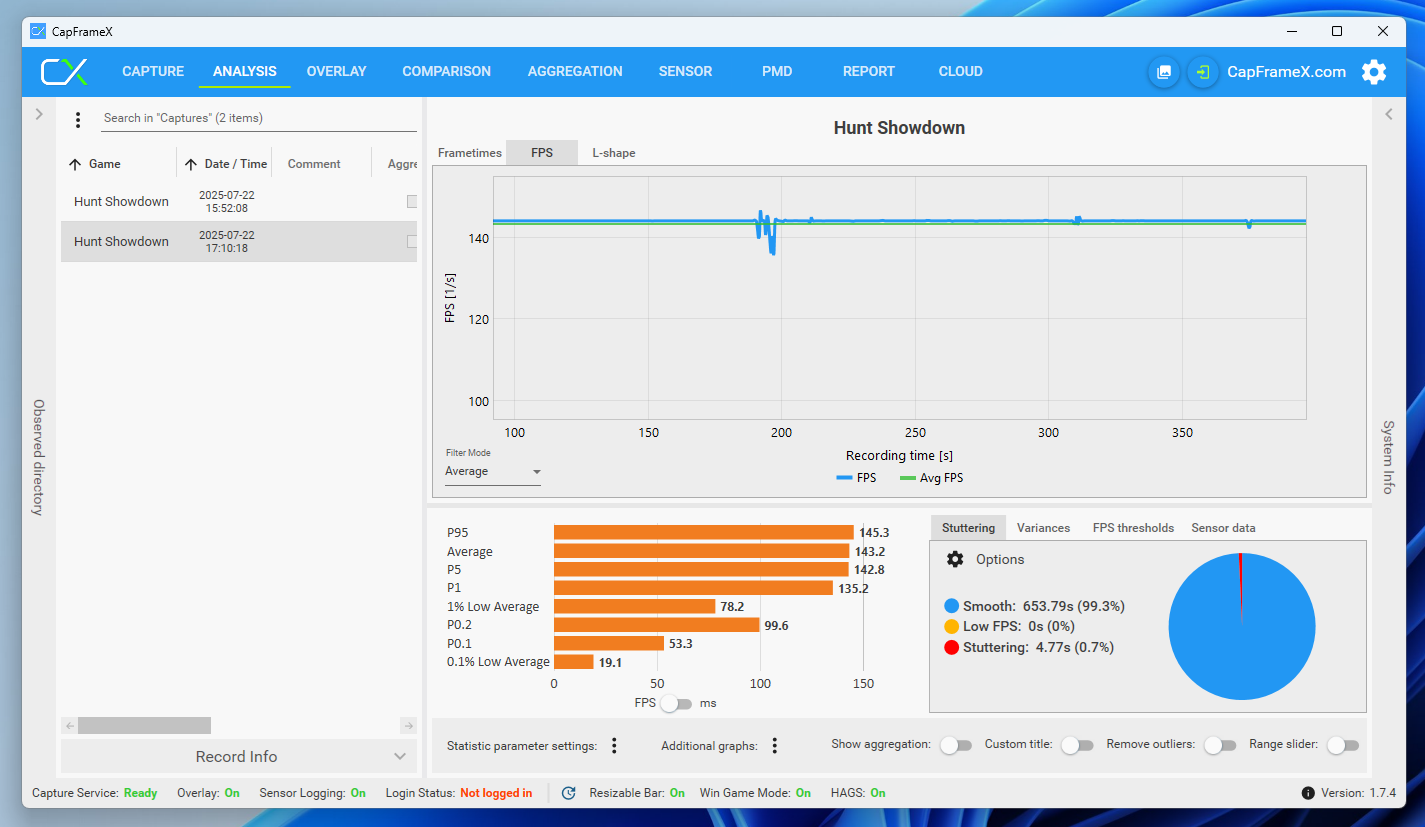Image resolution: width=1425 pixels, height=827 pixels.
Task: Expand the Record Info panel
Action: [239, 757]
